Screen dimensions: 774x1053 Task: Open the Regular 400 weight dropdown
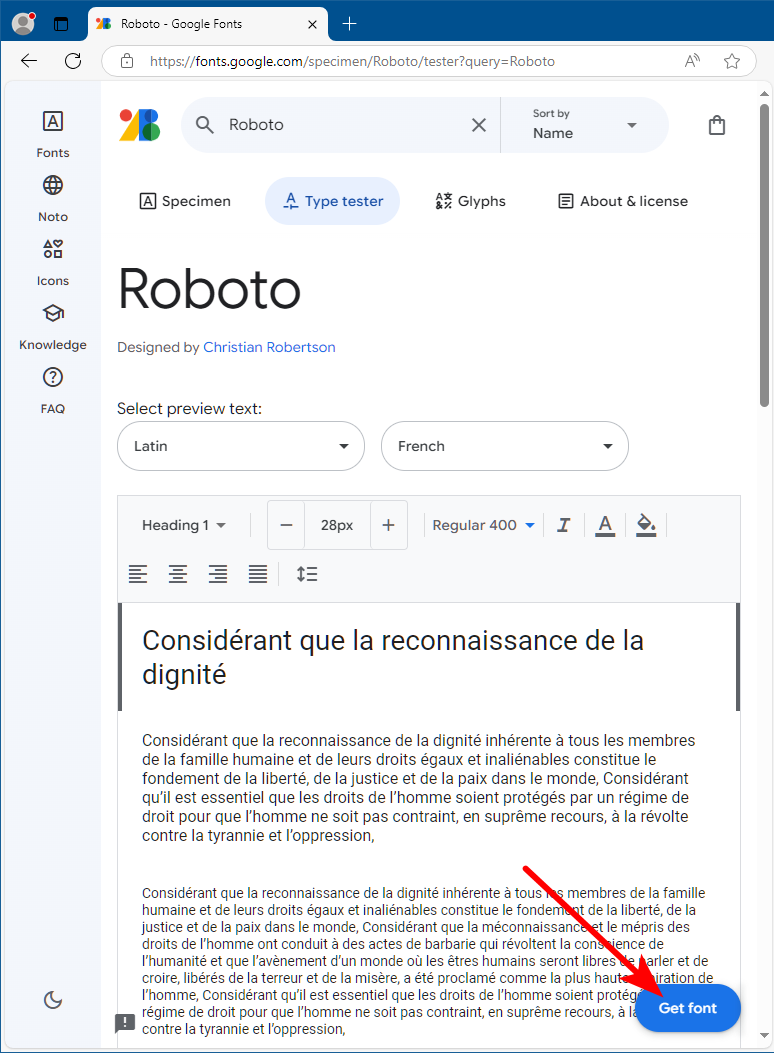click(x=484, y=525)
